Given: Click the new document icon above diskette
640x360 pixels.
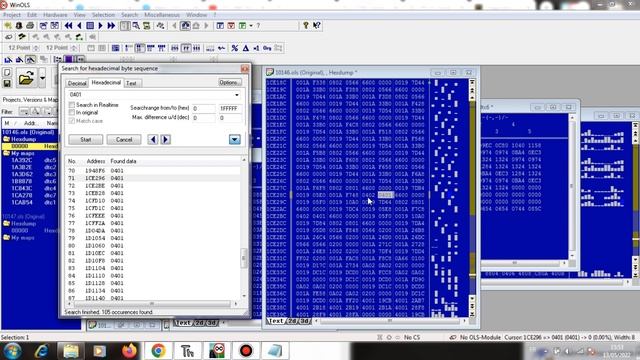Looking at the screenshot, I should [7, 73].
